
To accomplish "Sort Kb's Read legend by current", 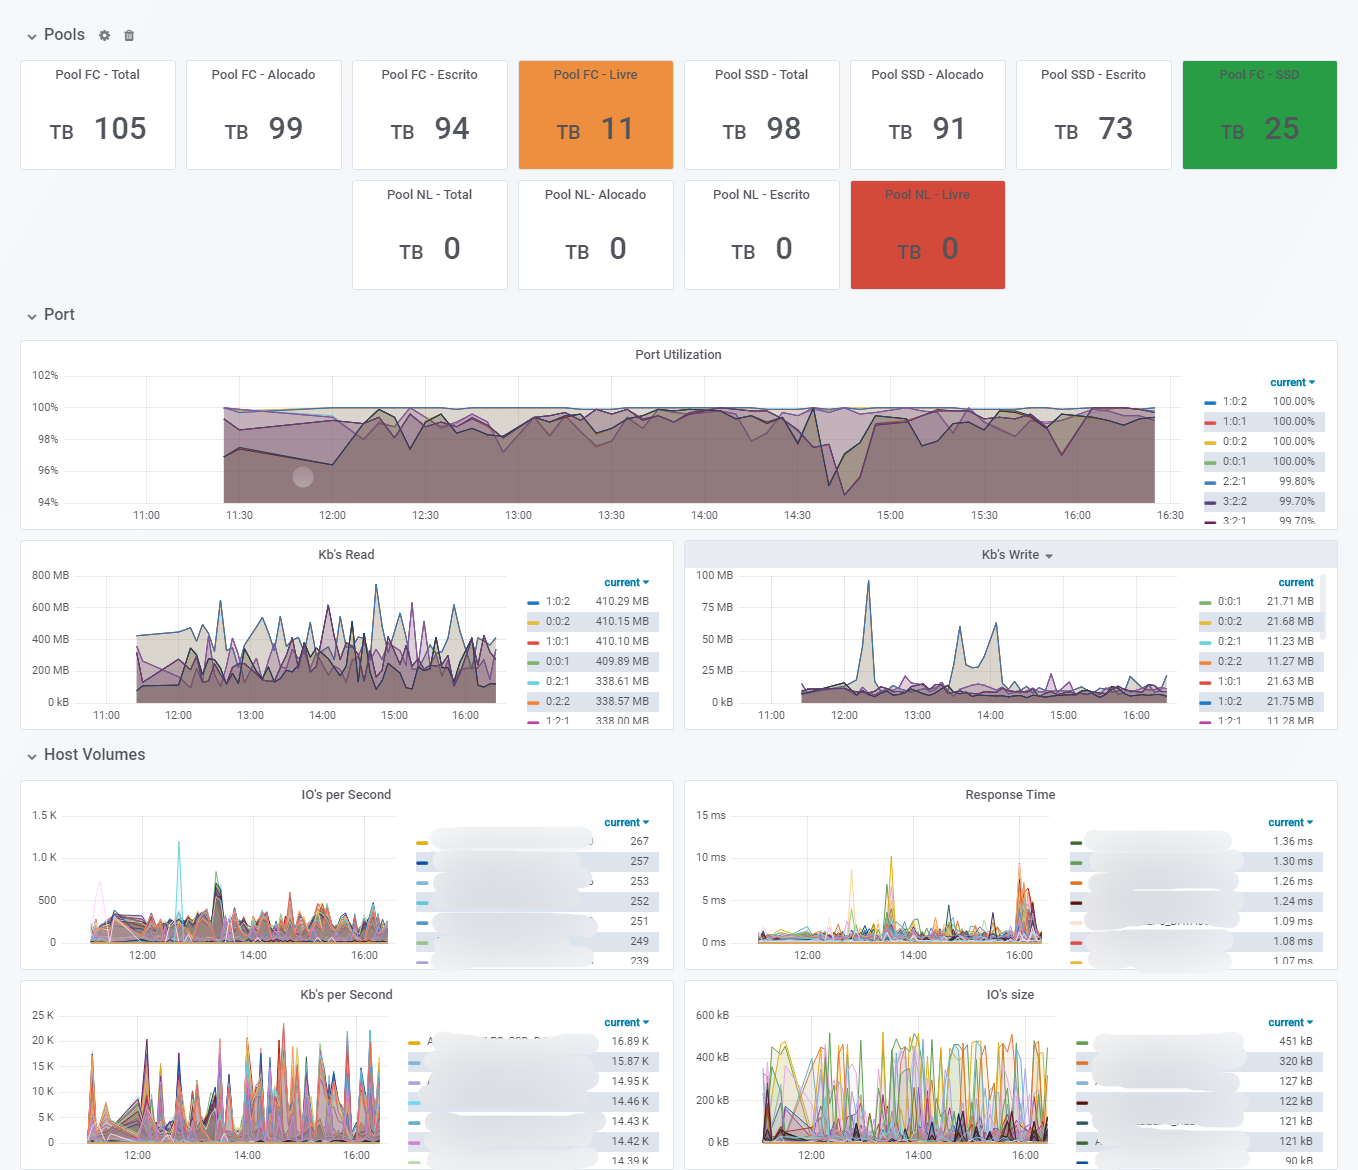I will [x=626, y=583].
